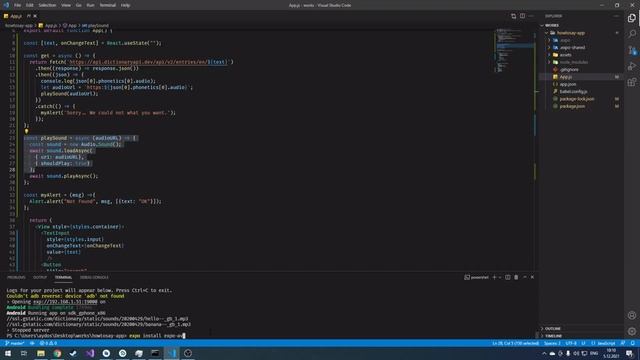
Task: Switch to the Problems panel tab
Action: (x=16, y=278)
